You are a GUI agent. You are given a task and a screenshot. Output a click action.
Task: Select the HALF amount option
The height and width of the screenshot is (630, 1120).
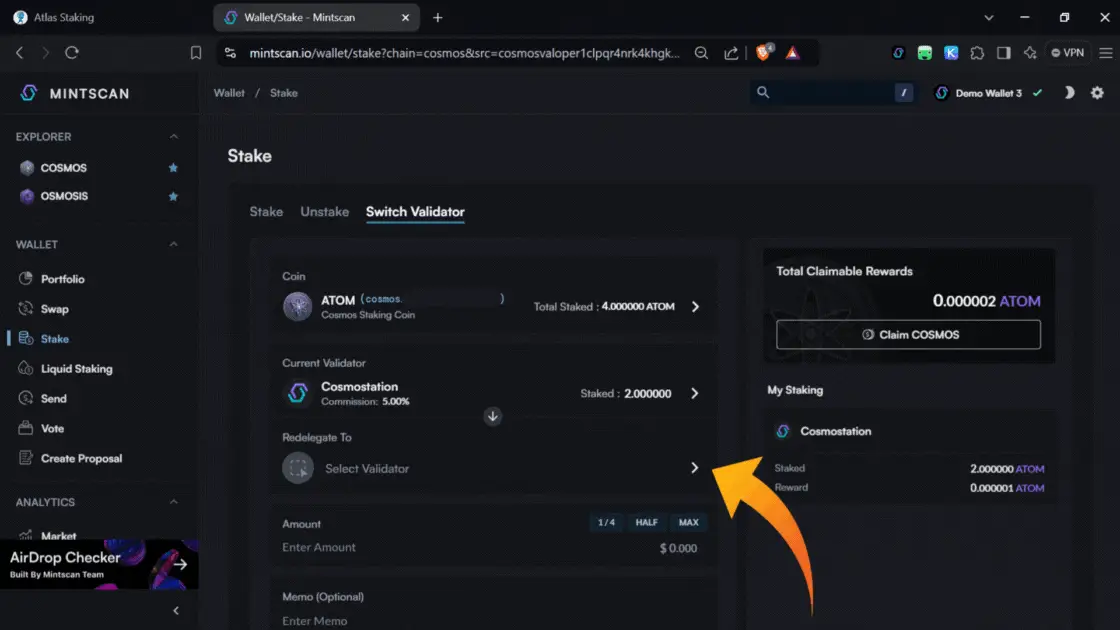click(x=646, y=523)
